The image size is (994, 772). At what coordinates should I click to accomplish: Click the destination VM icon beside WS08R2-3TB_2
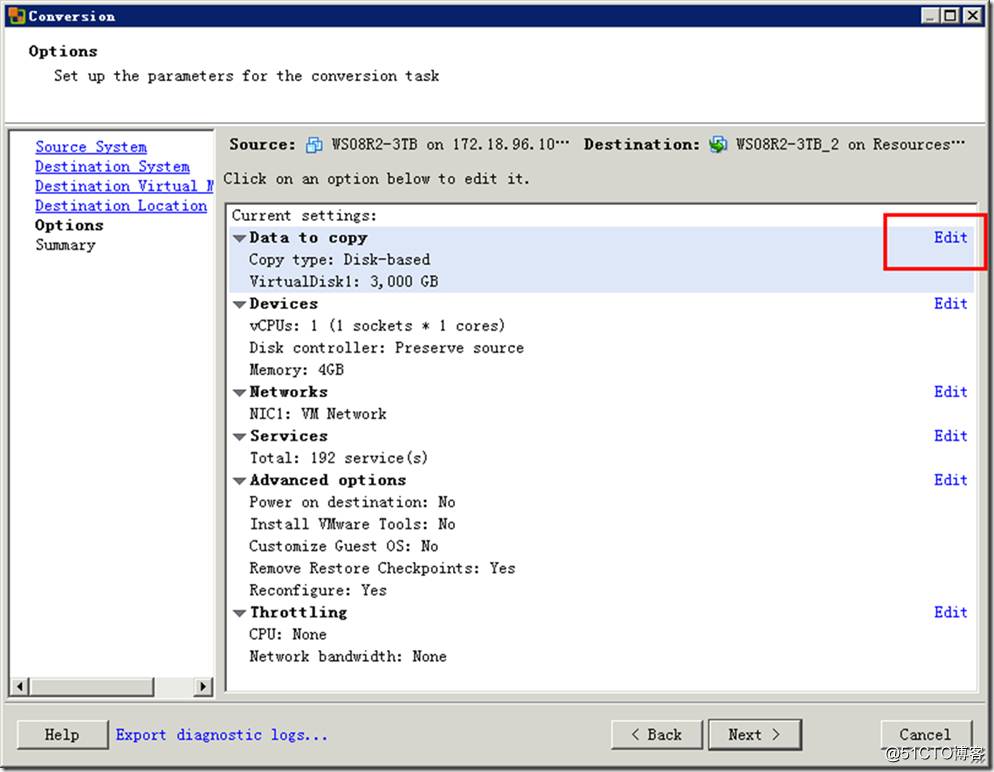(x=719, y=145)
